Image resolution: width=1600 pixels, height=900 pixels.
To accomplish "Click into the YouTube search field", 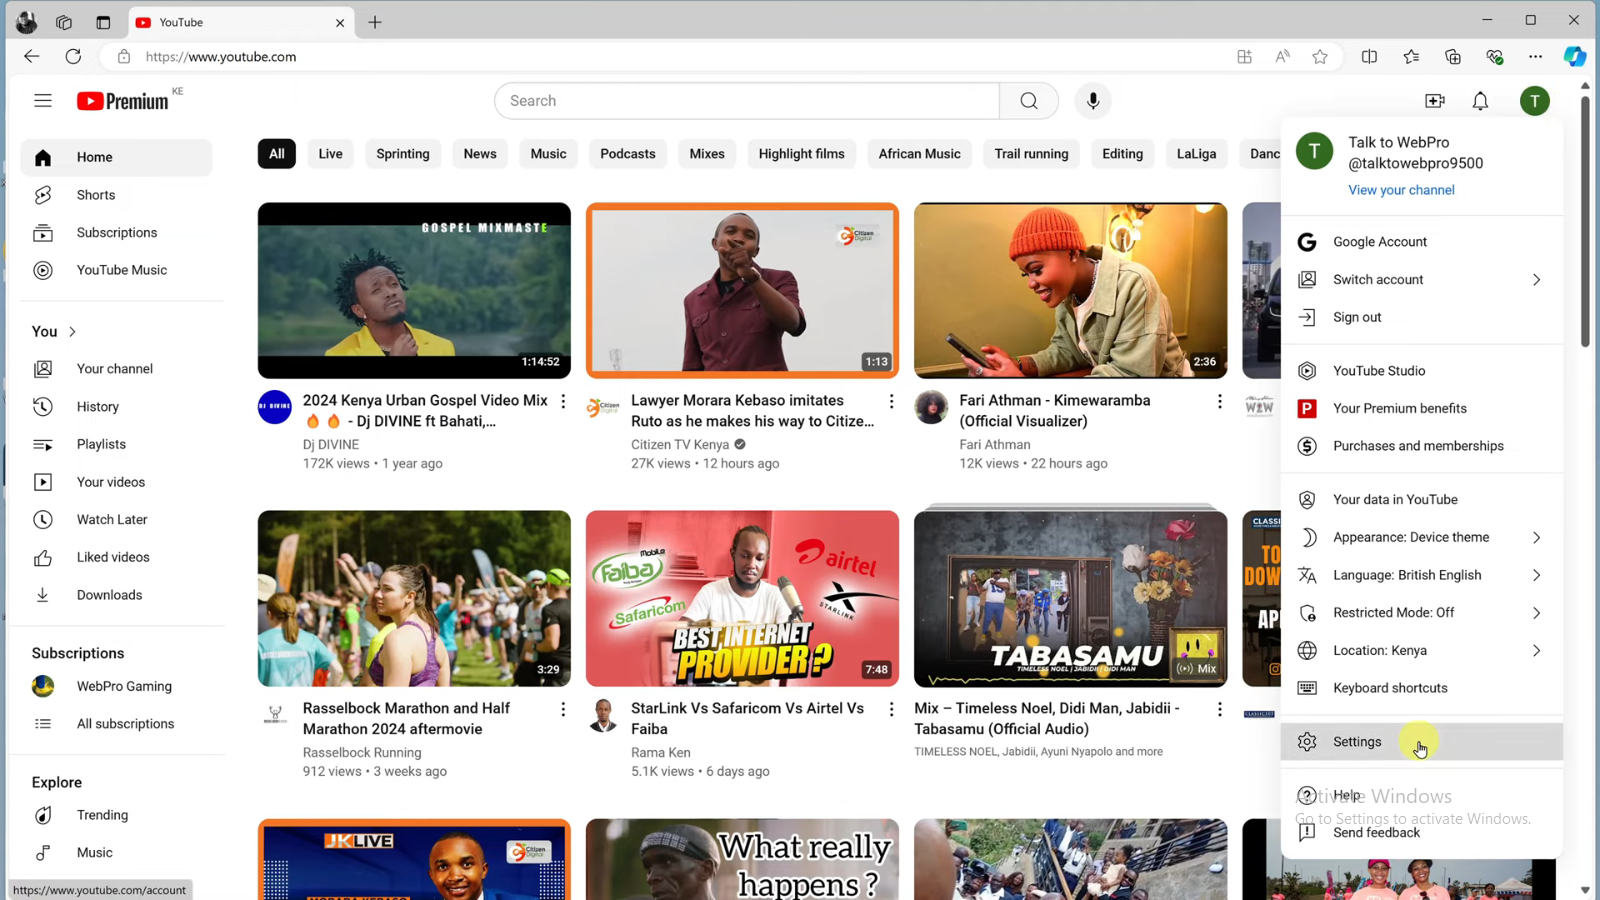I will [747, 101].
